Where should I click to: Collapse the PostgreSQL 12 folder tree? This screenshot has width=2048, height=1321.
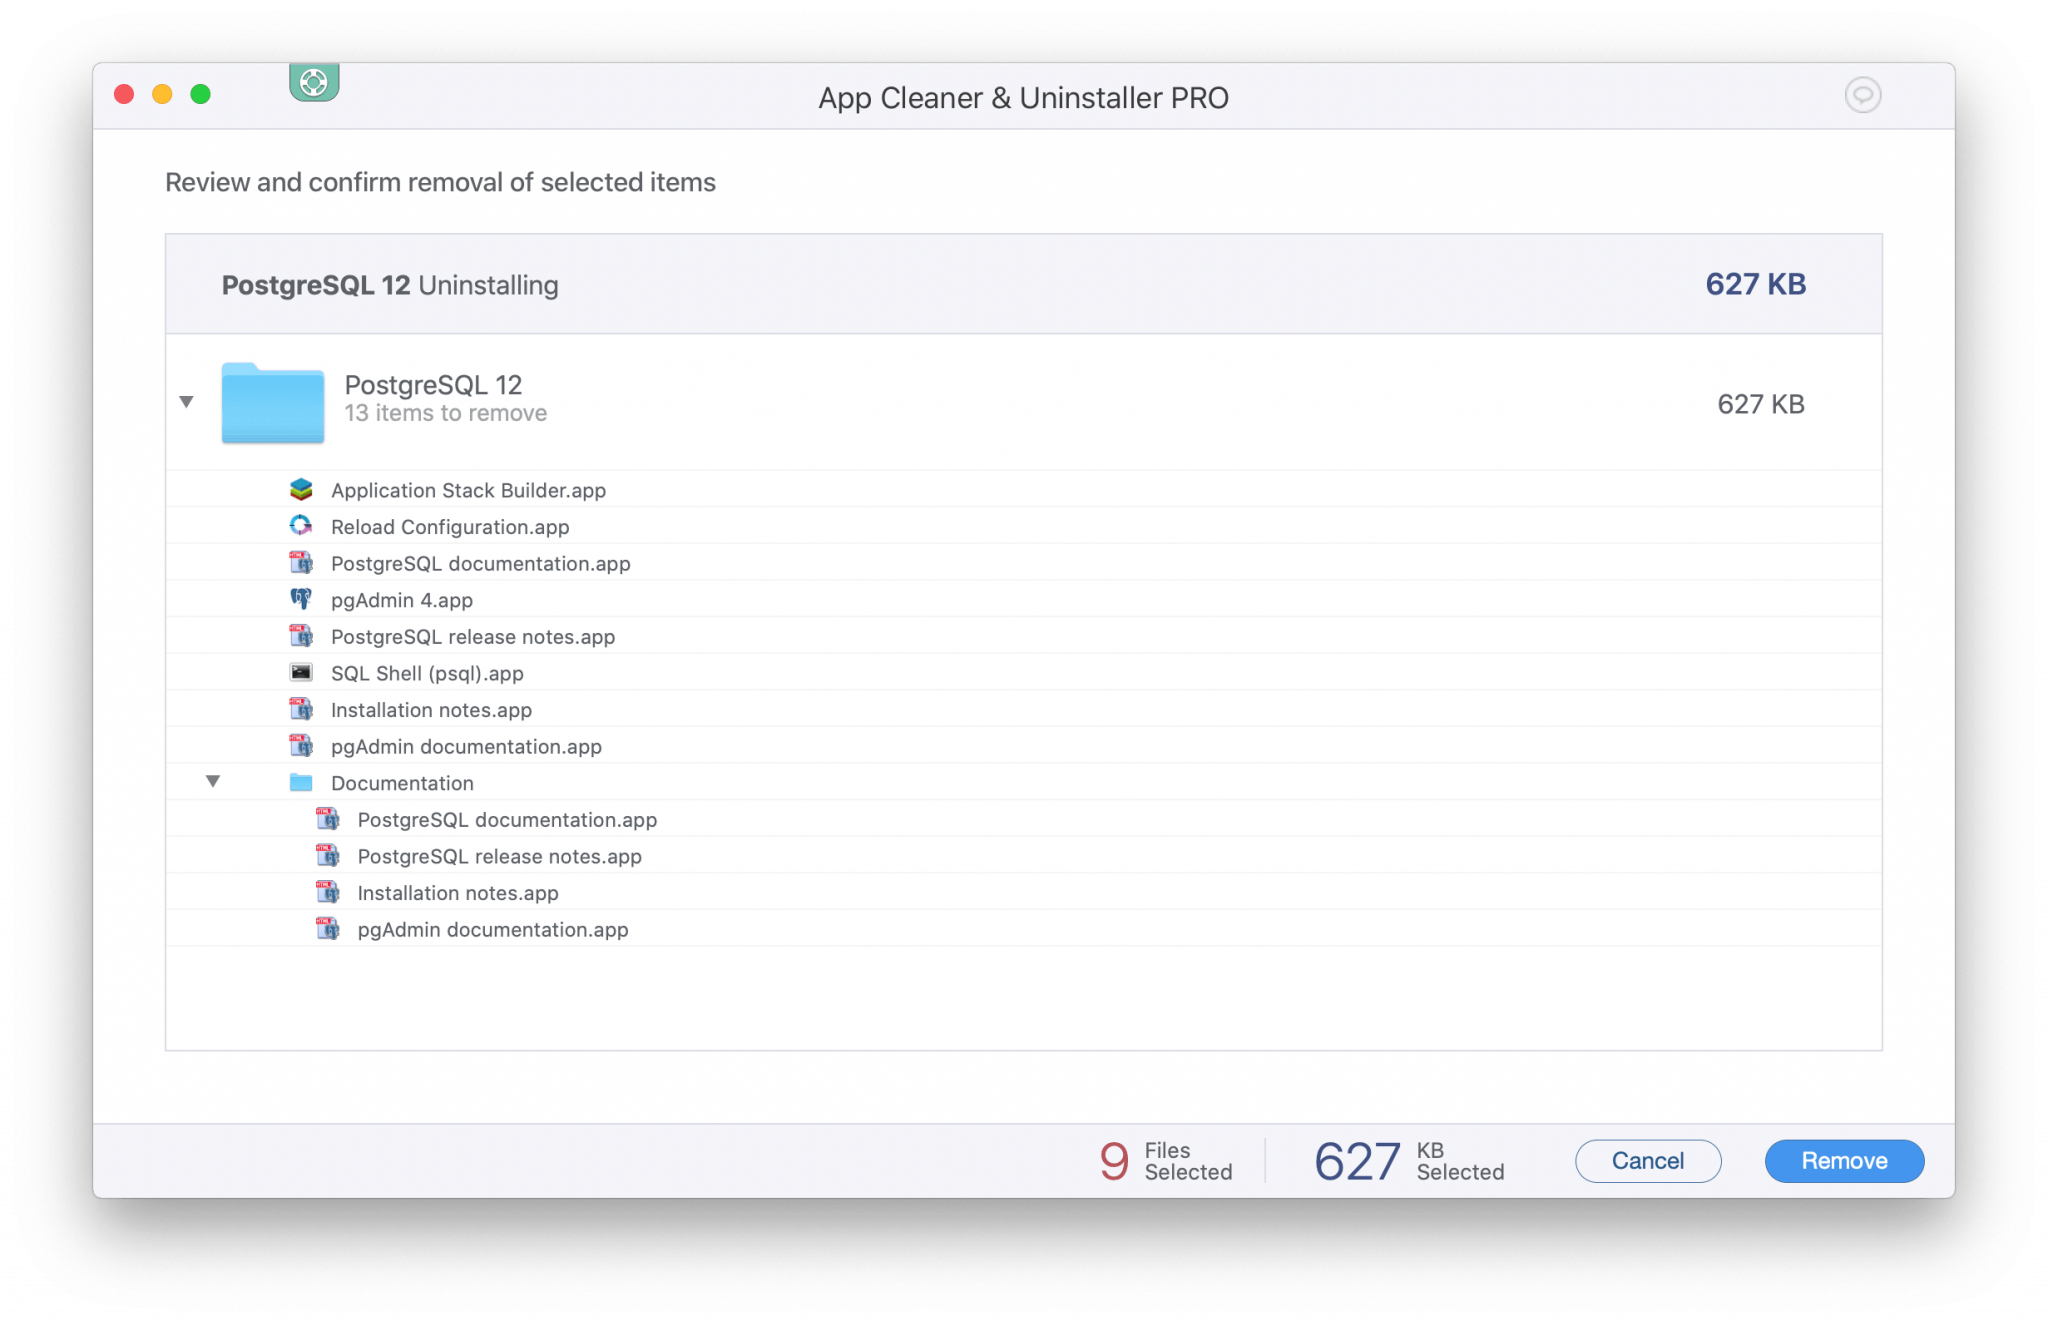coord(186,401)
